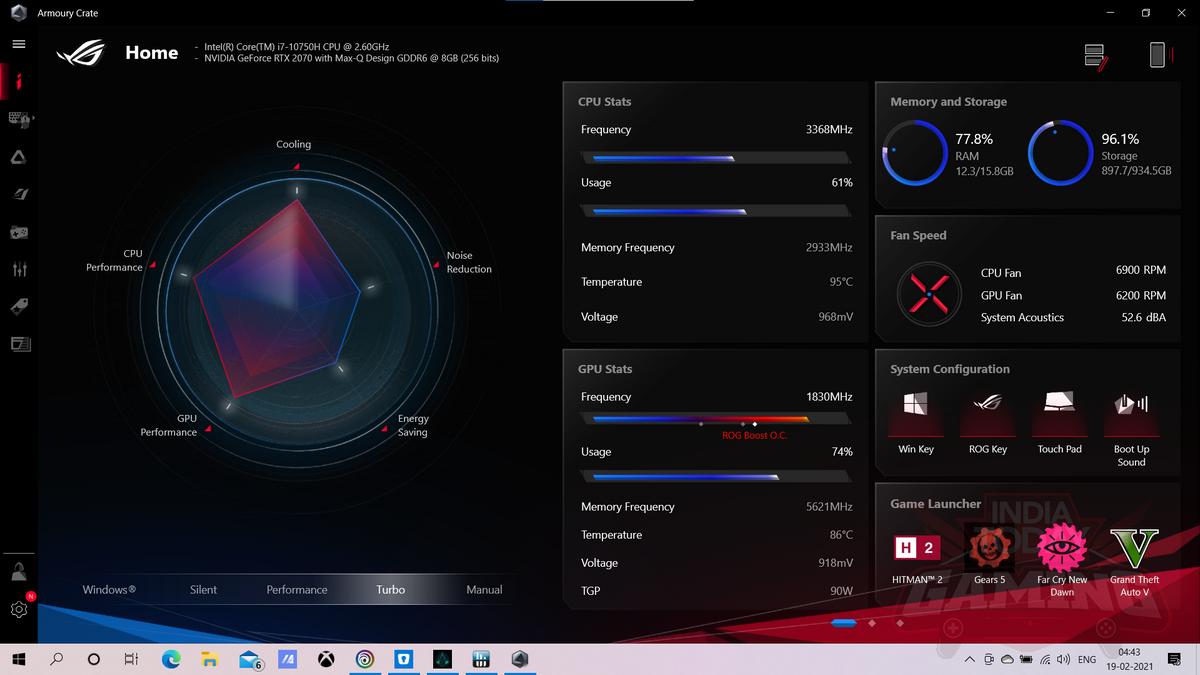The height and width of the screenshot is (675, 1200).
Task: Open the Windows Start menu
Action: [18, 659]
